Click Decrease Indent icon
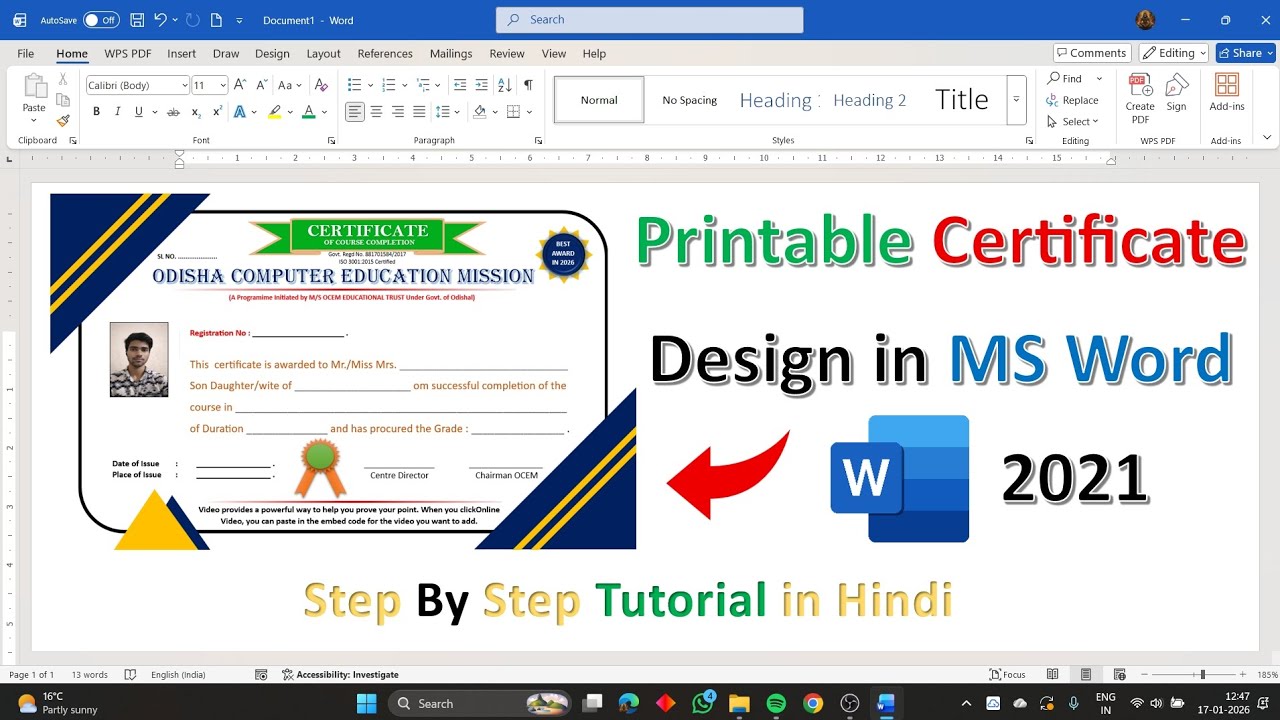This screenshot has height=720, width=1280. [460, 85]
